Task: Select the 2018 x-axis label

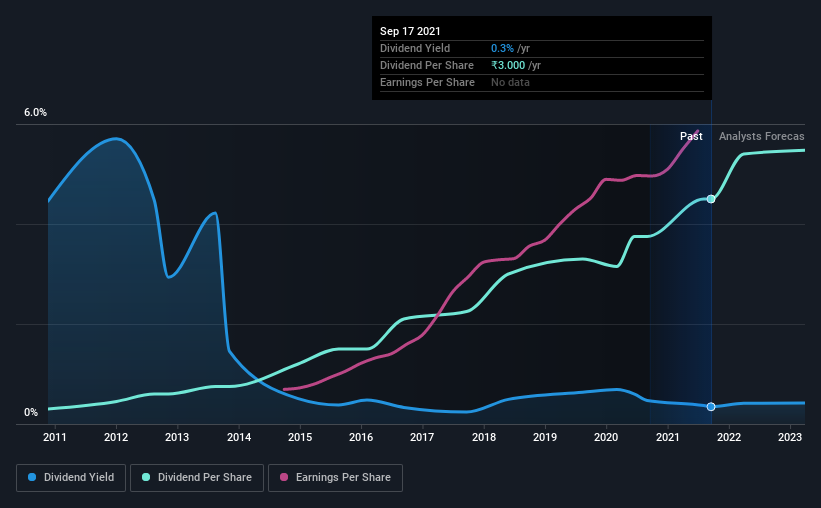Action: pos(484,437)
